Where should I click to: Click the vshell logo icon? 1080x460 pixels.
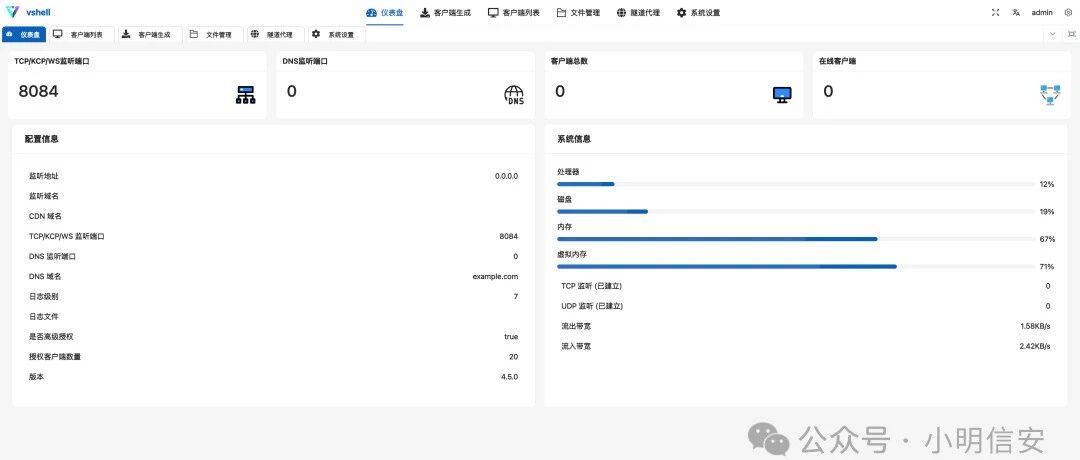coord(12,12)
